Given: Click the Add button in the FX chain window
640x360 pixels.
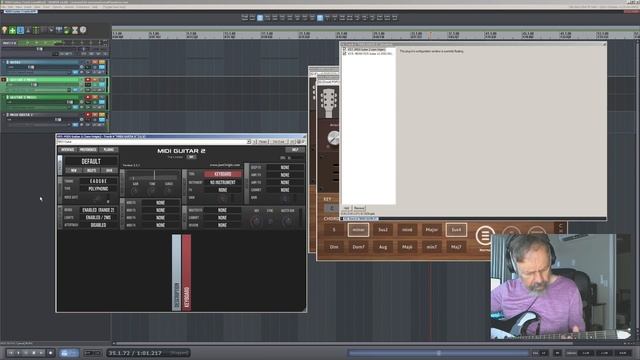Looking at the screenshot, I should (x=346, y=208).
